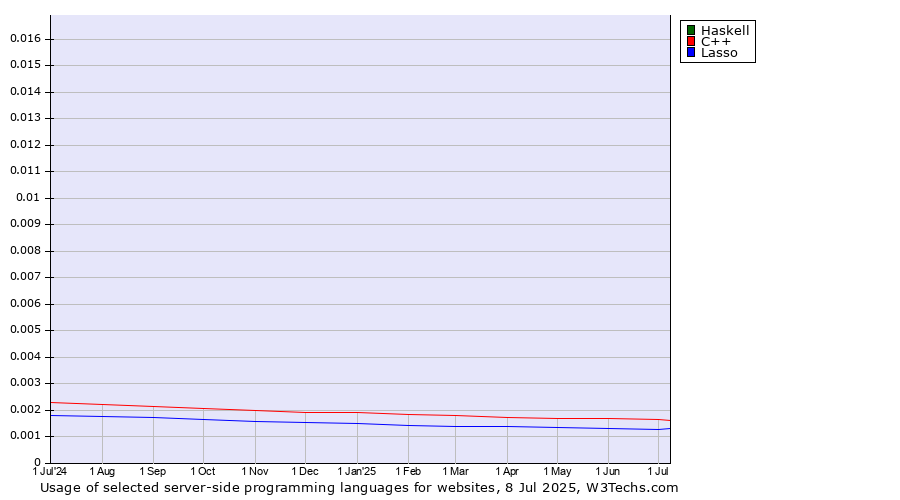Click the 0.013 y-axis value
This screenshot has width=900, height=500.
(26, 118)
